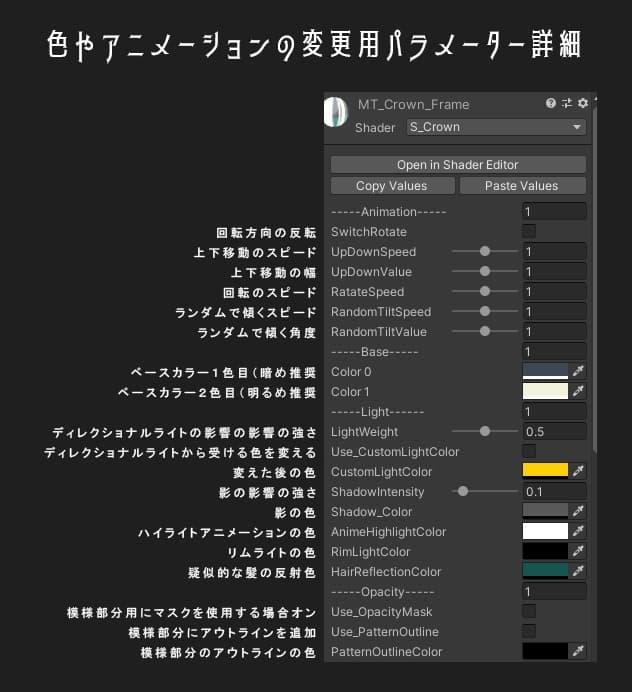Open the PatternOutlineColor swatch
The width and height of the screenshot is (632, 692).
coord(545,651)
